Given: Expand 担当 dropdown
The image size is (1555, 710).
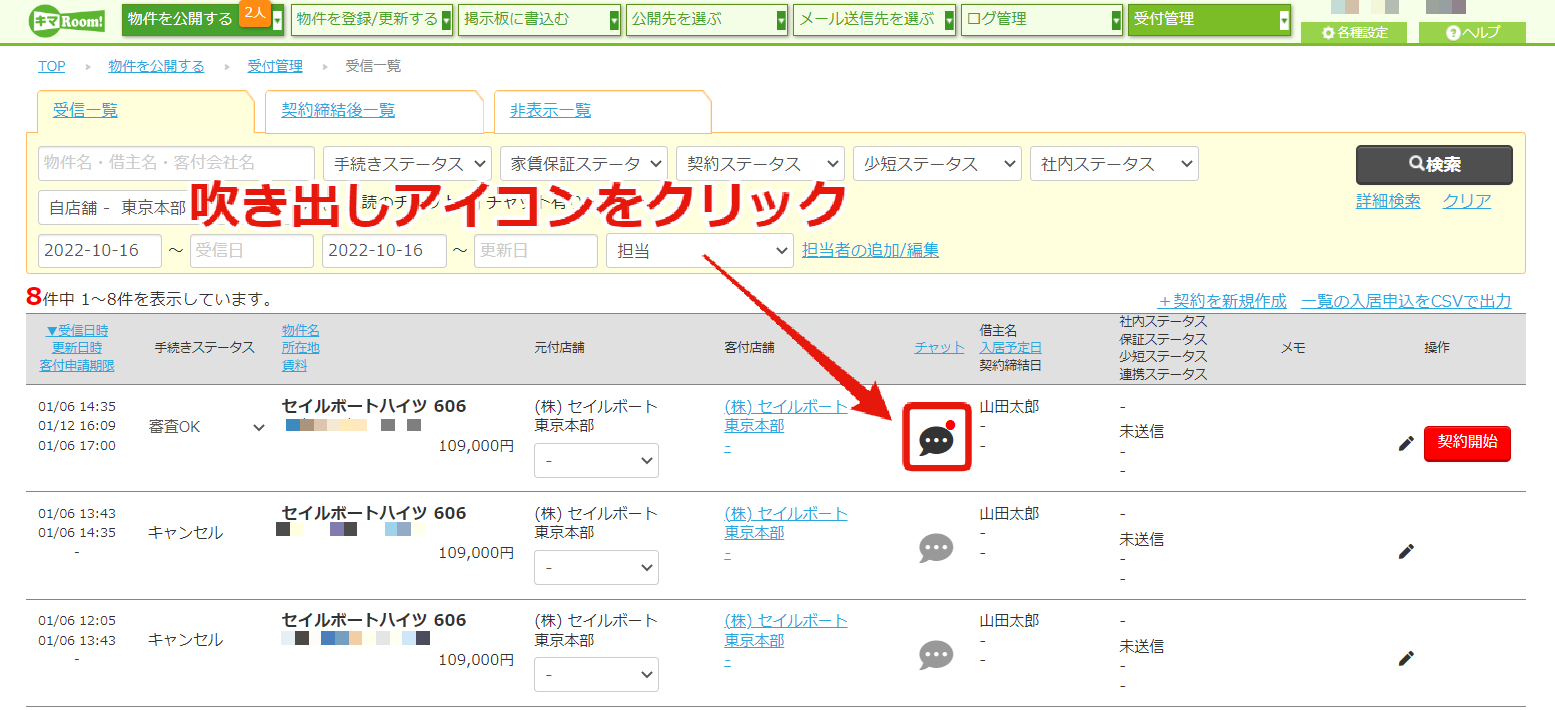Looking at the screenshot, I should pos(700,251).
